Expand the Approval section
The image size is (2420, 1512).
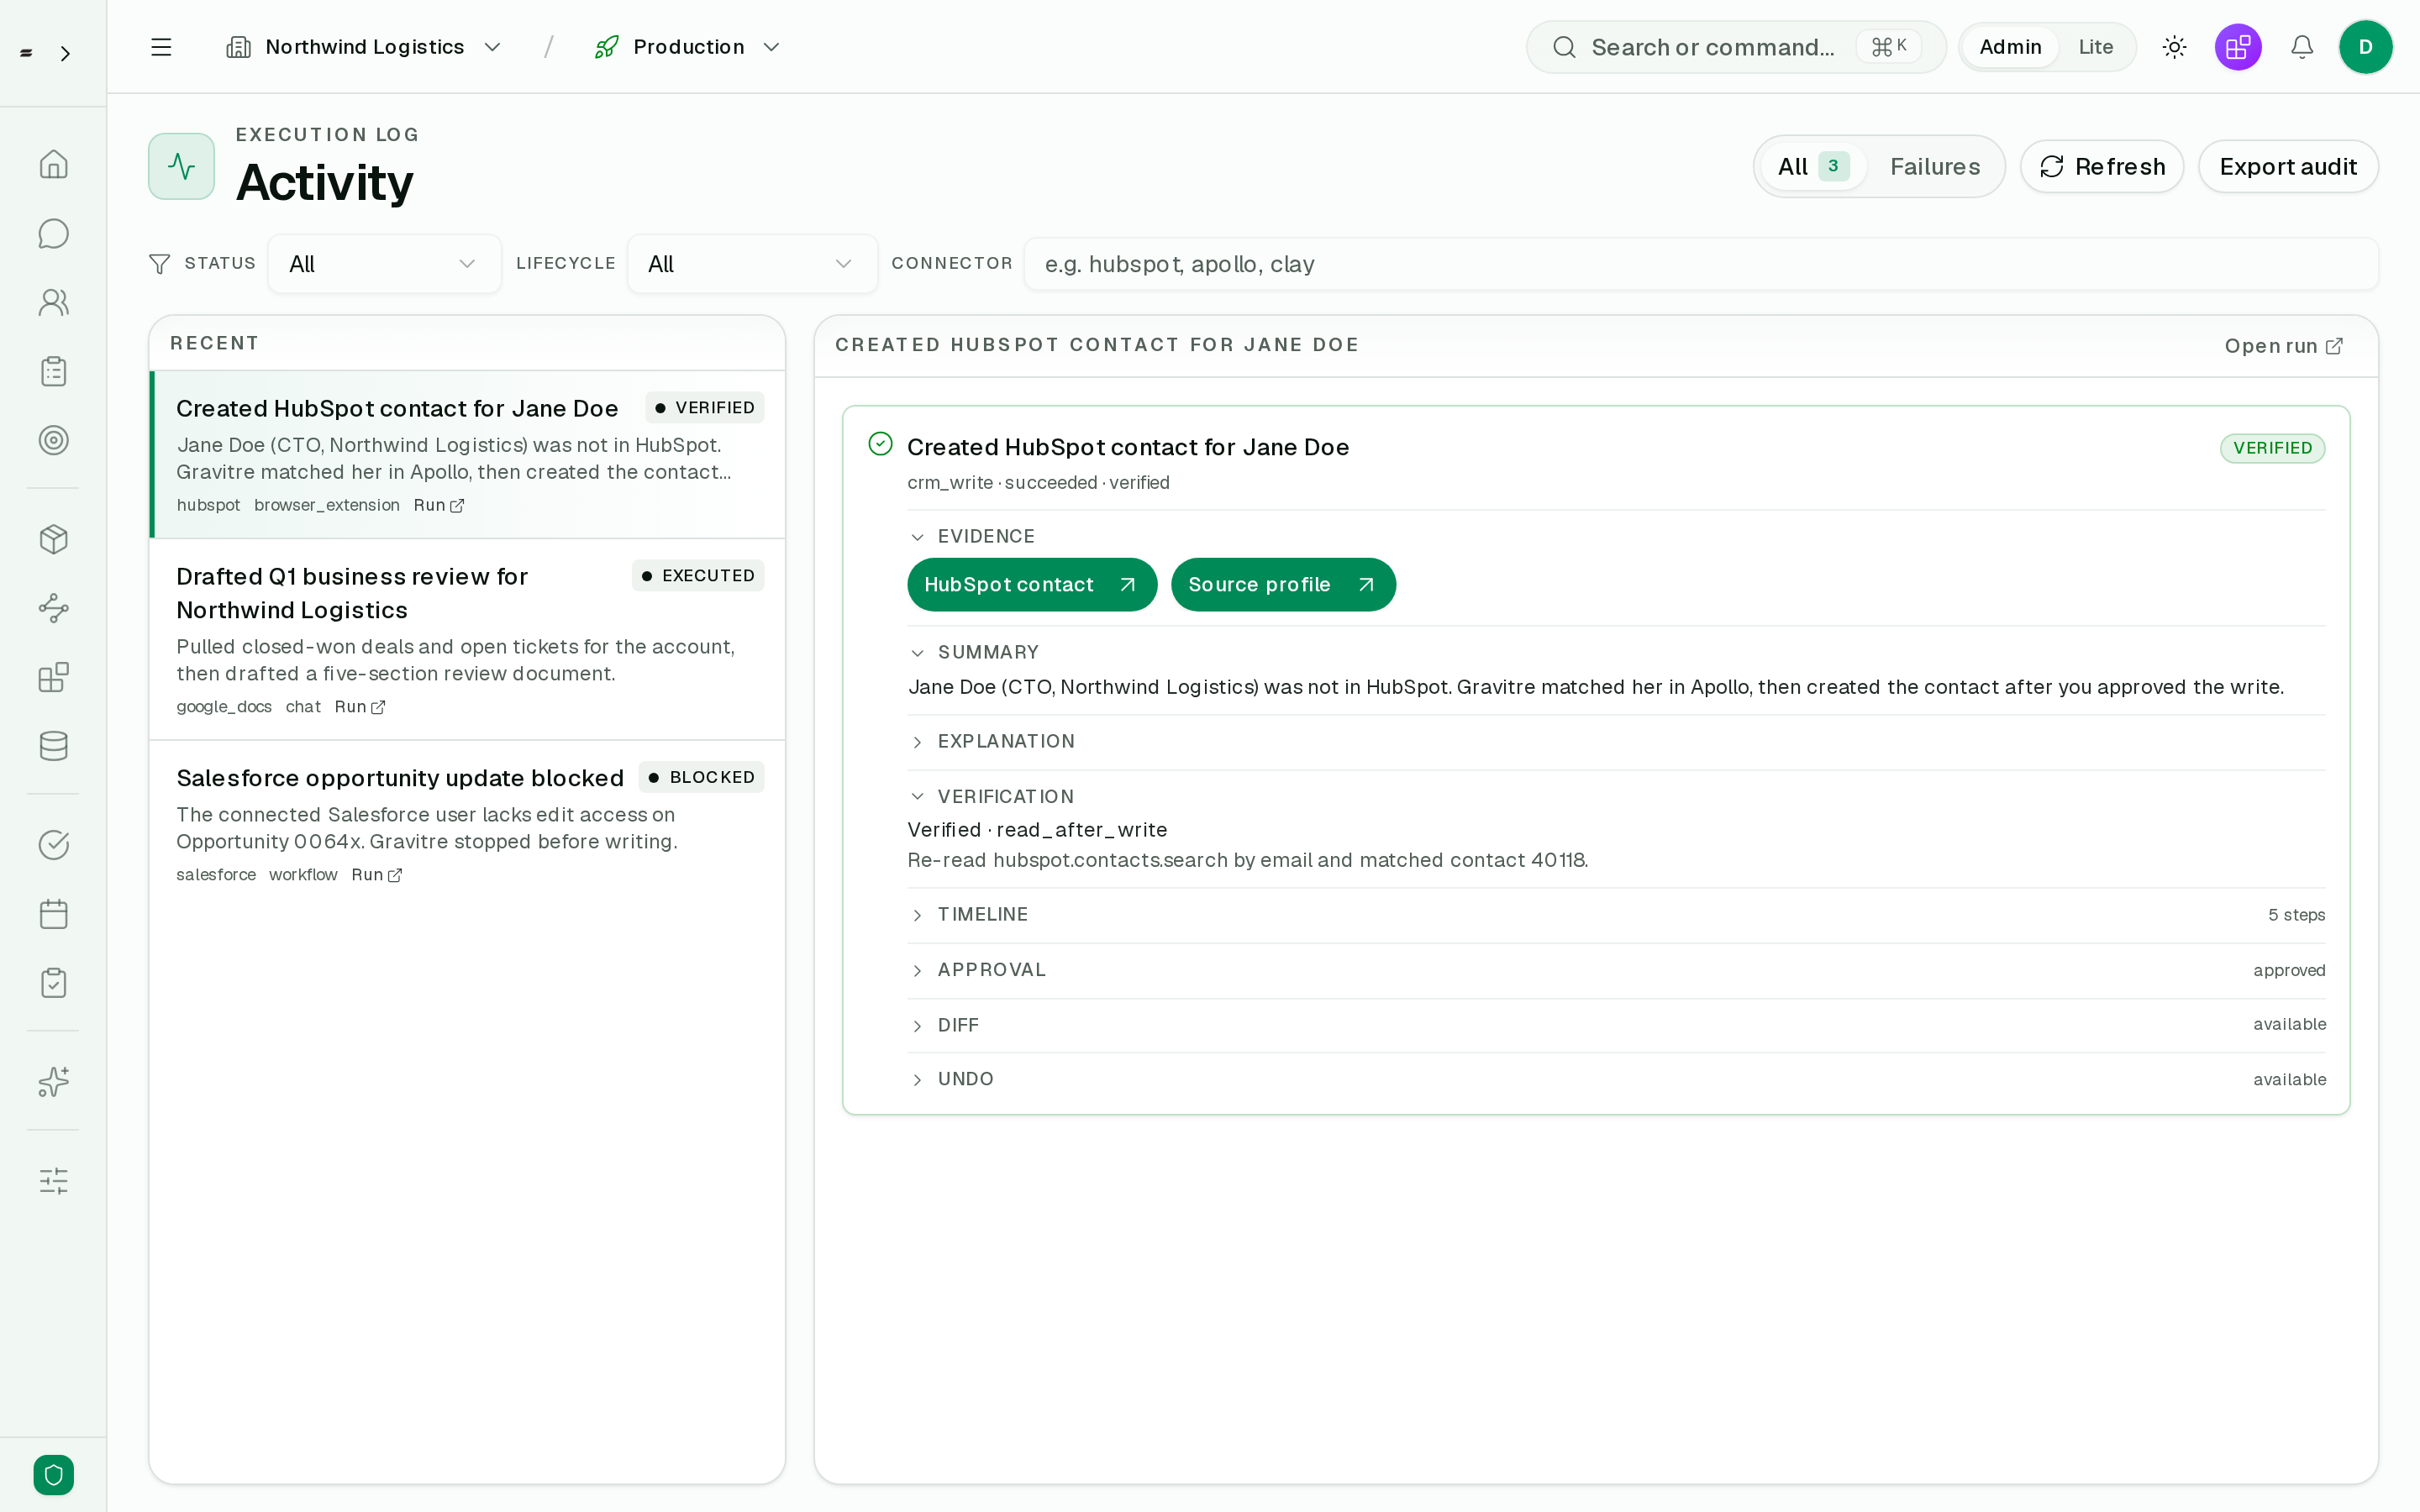[1616, 970]
